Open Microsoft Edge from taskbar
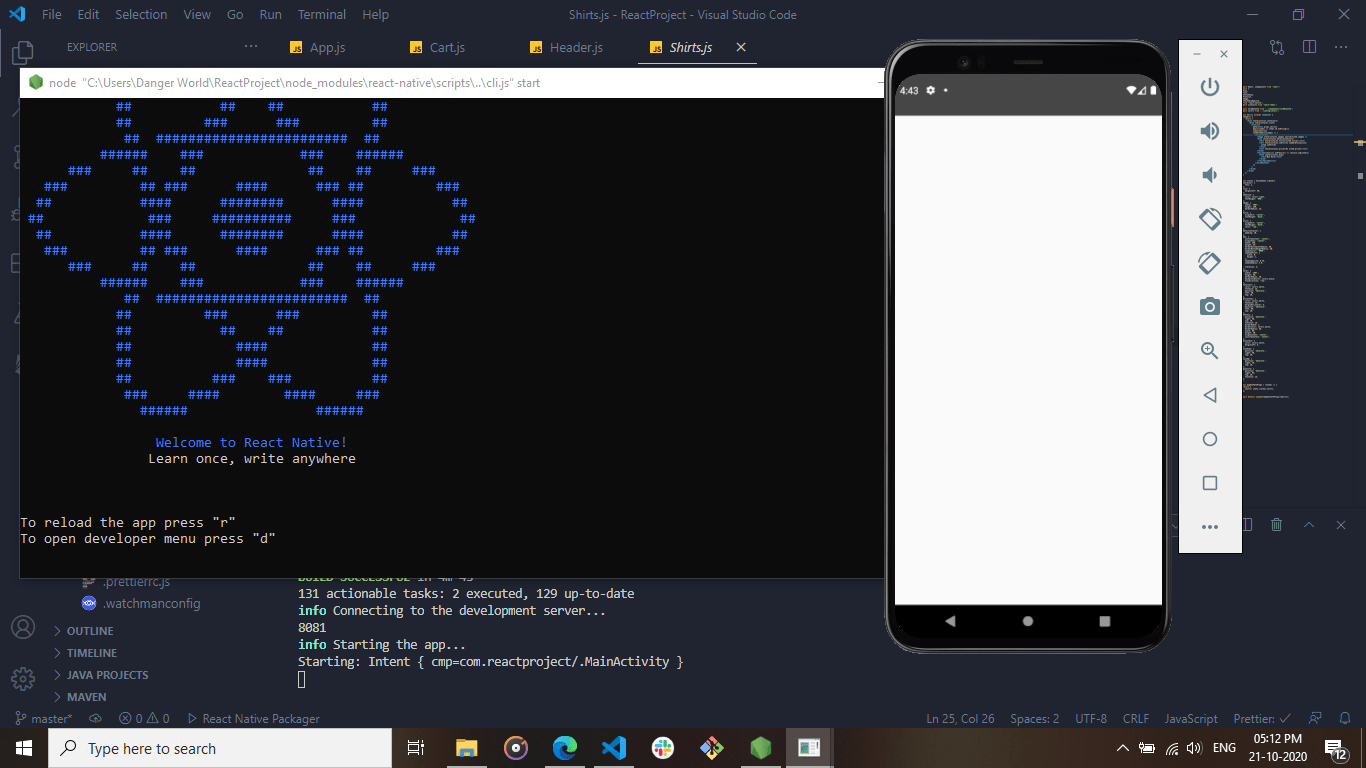This screenshot has width=1366, height=768. 565,748
